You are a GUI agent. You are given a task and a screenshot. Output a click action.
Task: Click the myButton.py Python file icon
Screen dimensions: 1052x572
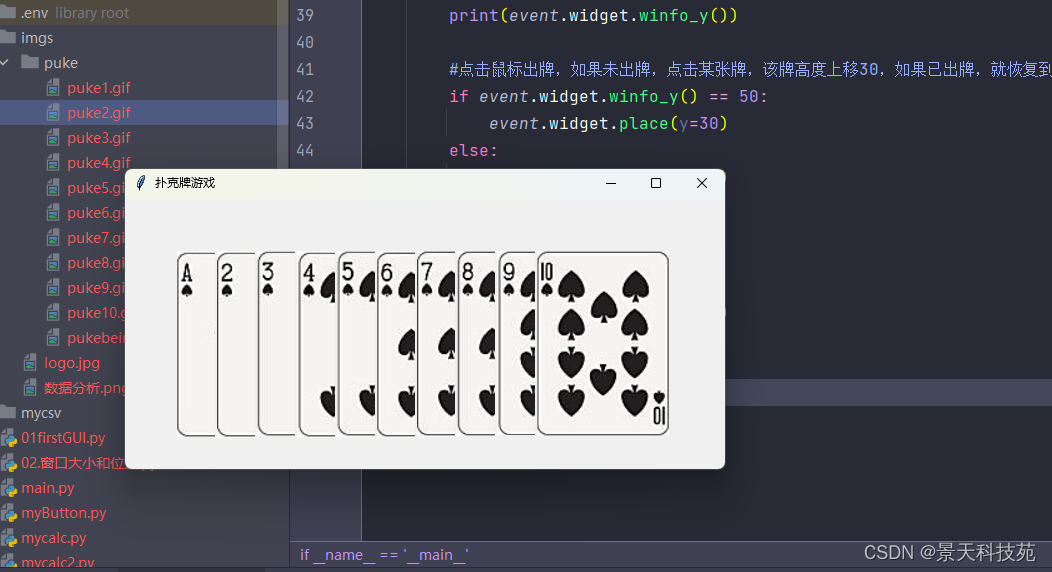point(9,514)
